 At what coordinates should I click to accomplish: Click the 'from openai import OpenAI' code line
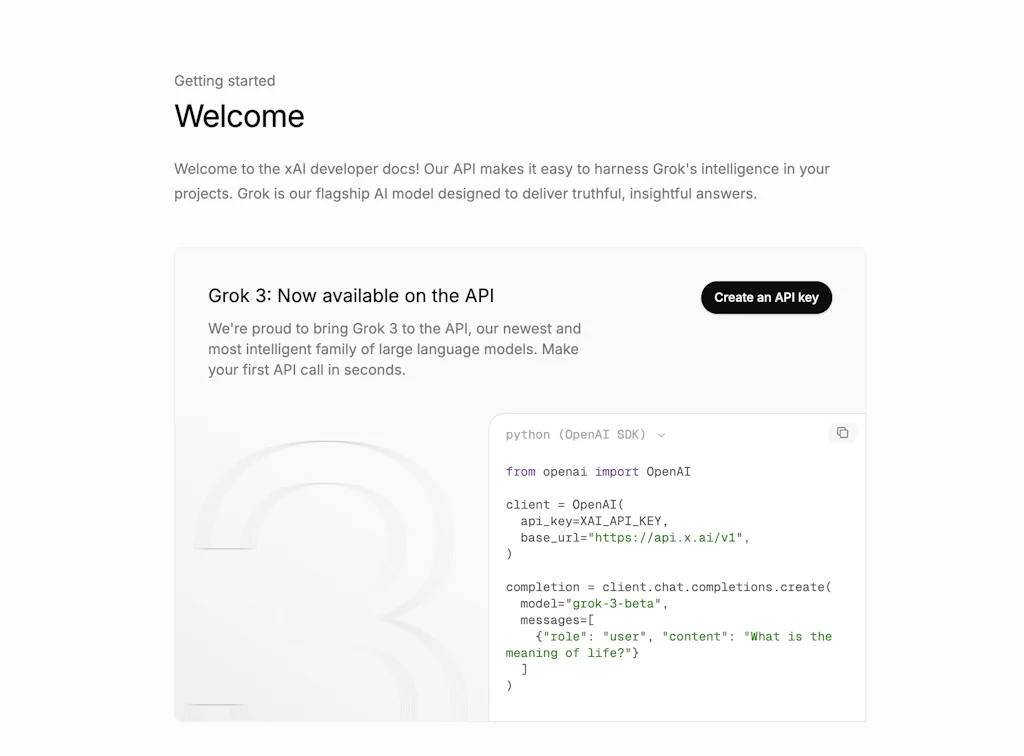598,471
